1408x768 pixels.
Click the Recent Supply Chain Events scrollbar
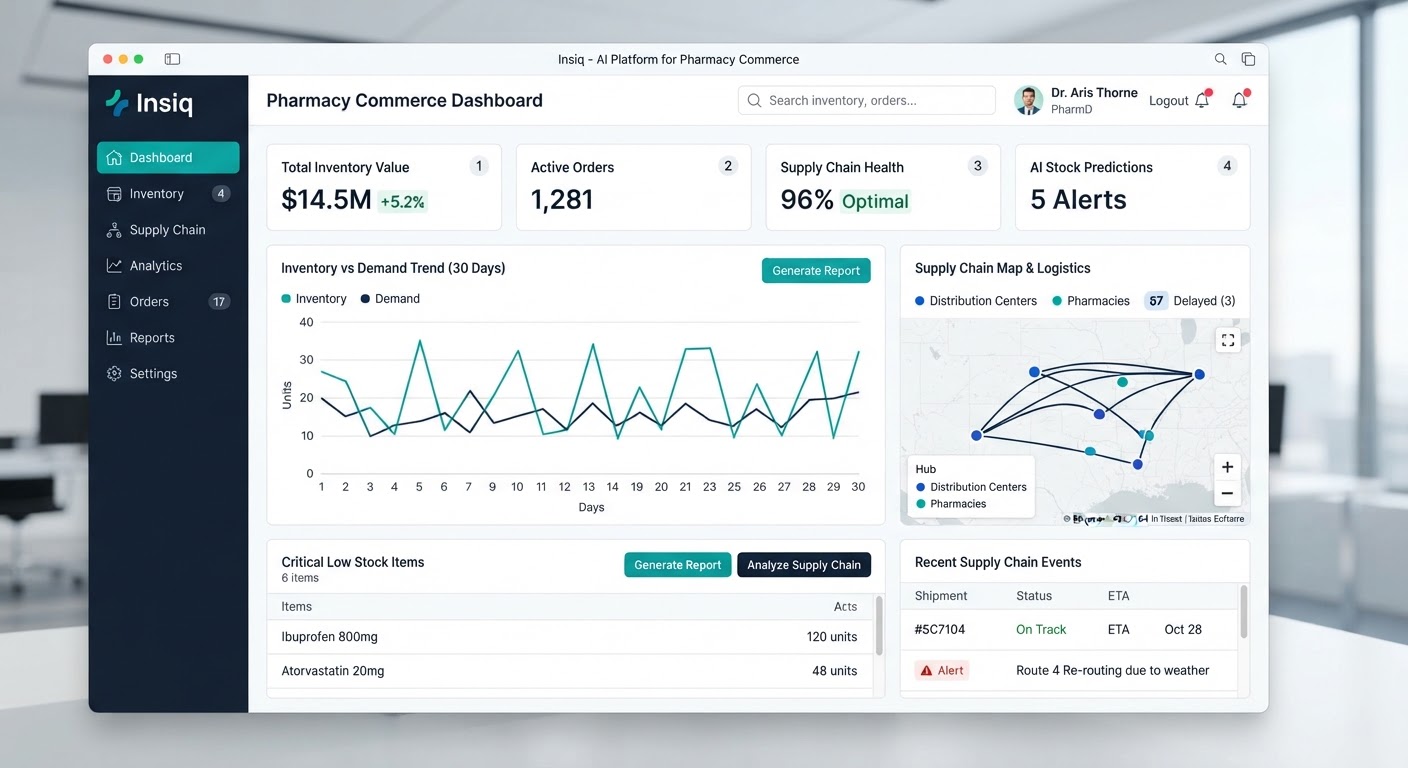1244,612
